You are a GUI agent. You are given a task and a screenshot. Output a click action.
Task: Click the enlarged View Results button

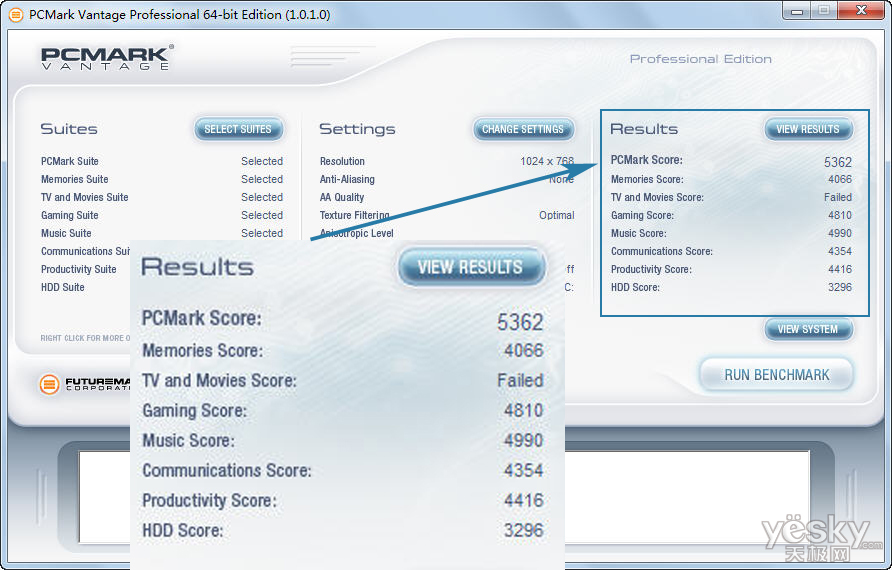point(471,267)
